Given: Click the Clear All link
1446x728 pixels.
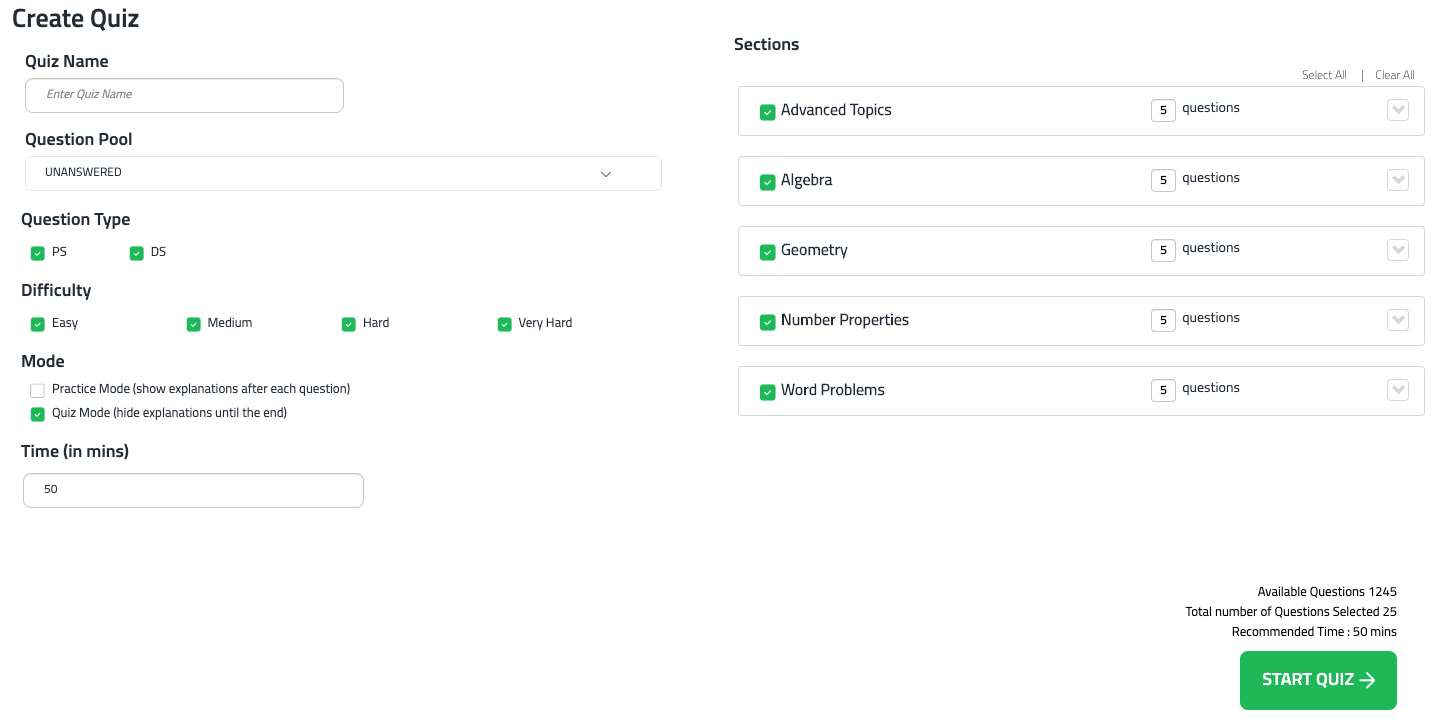Looking at the screenshot, I should [1394, 75].
